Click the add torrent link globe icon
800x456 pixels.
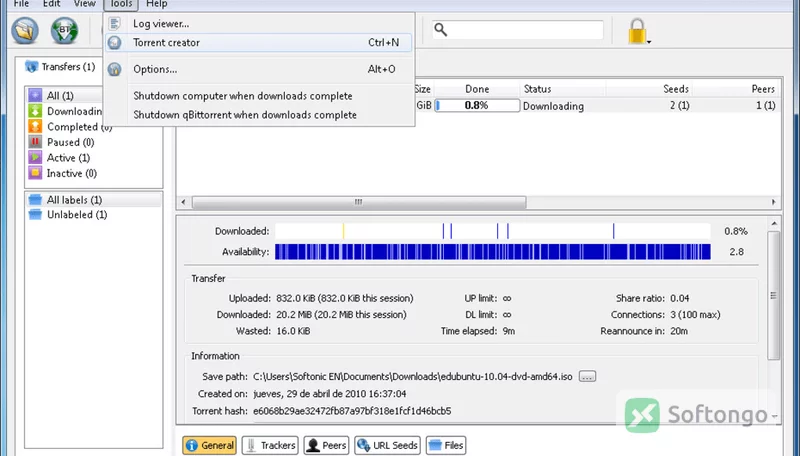pyautogui.click(x=64, y=31)
